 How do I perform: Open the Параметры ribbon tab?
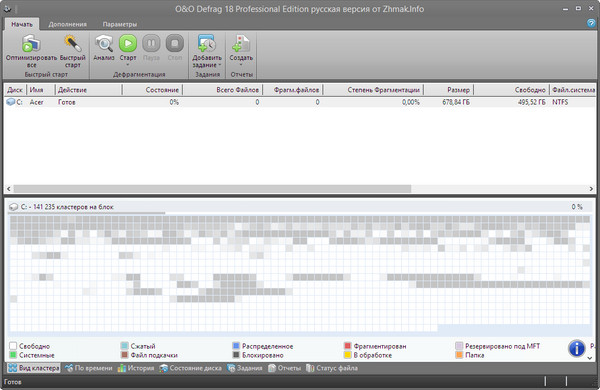[x=120, y=24]
